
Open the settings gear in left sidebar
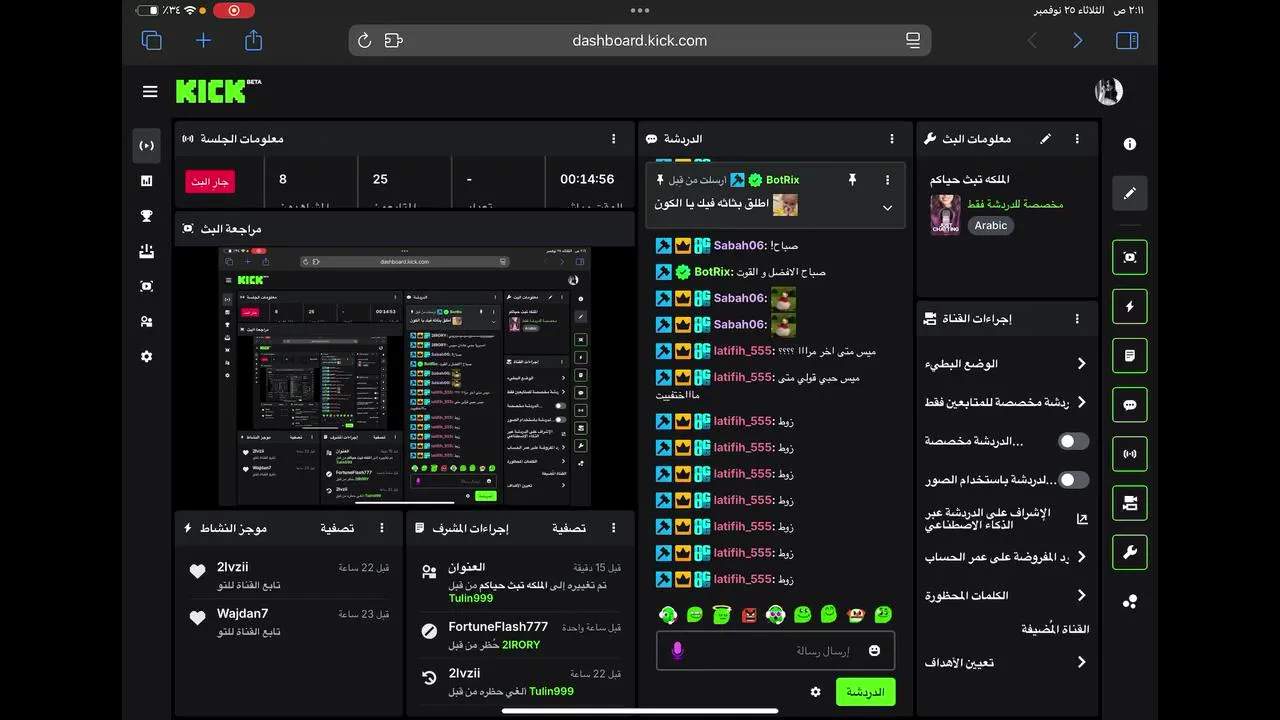[x=146, y=356]
